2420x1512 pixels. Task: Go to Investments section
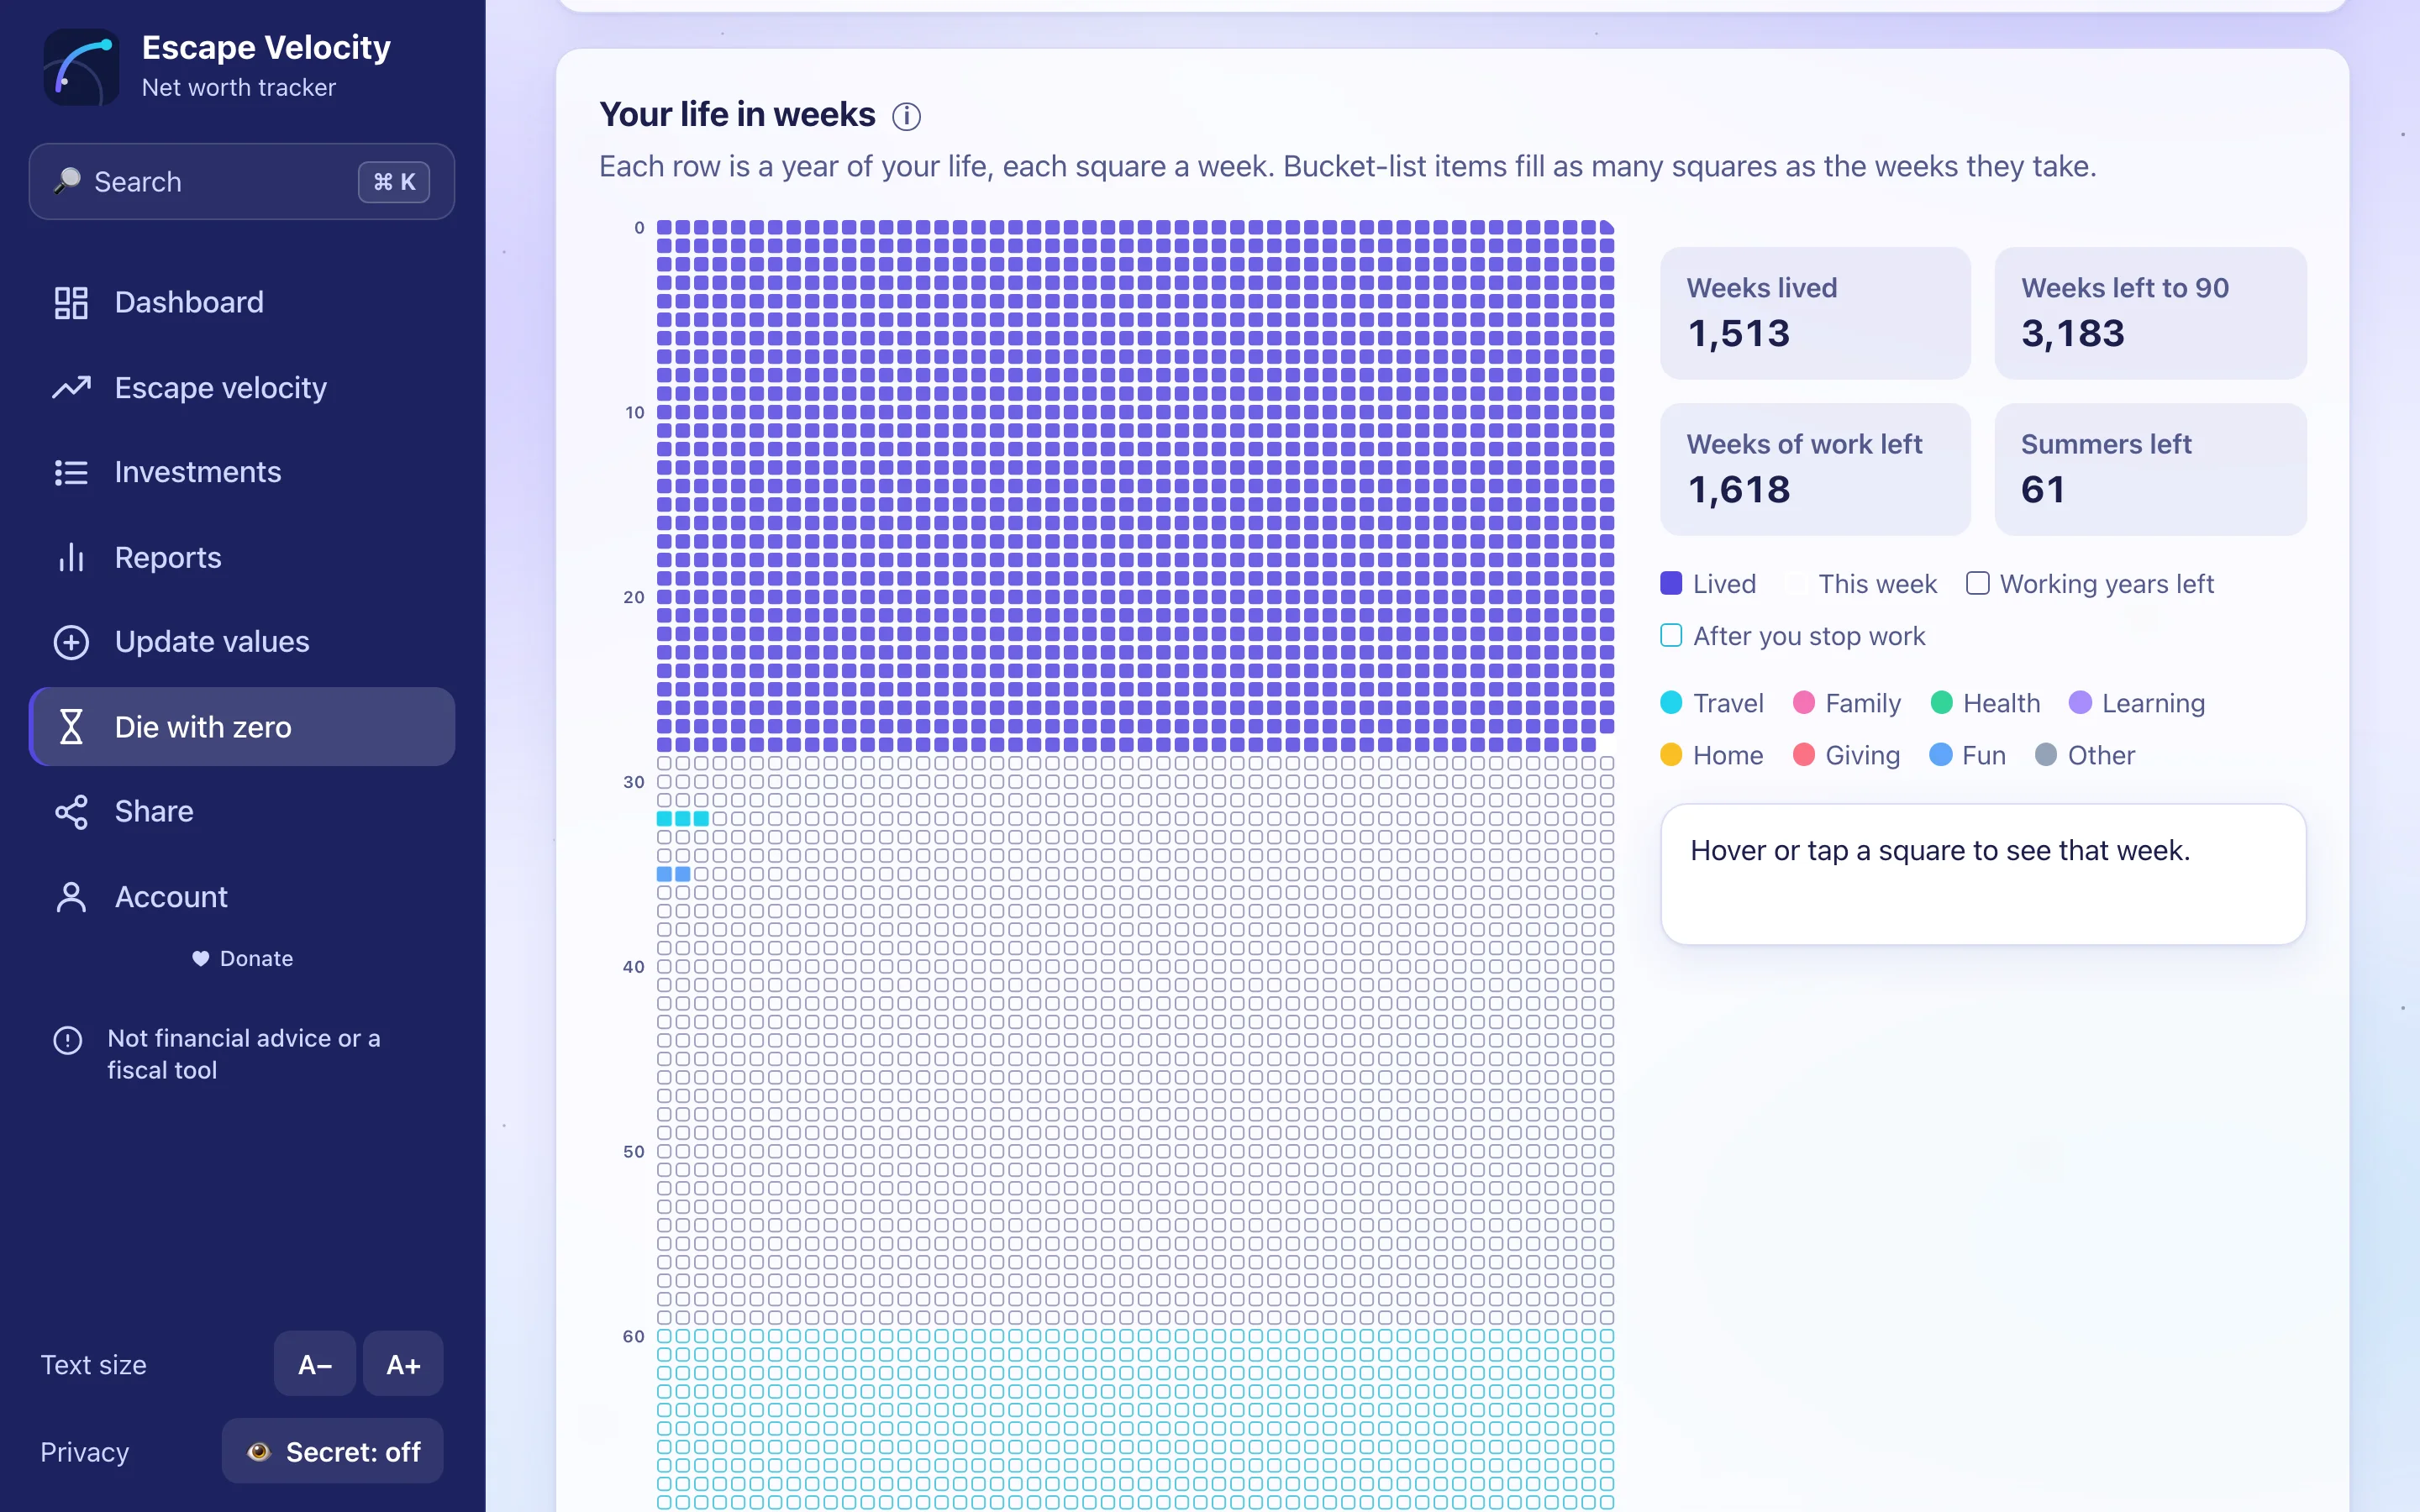[241, 472]
